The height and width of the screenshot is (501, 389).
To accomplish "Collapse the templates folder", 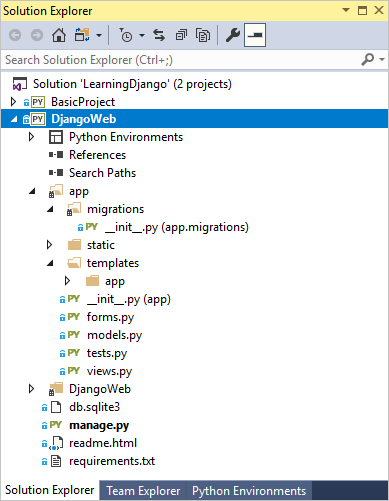I will point(50,263).
